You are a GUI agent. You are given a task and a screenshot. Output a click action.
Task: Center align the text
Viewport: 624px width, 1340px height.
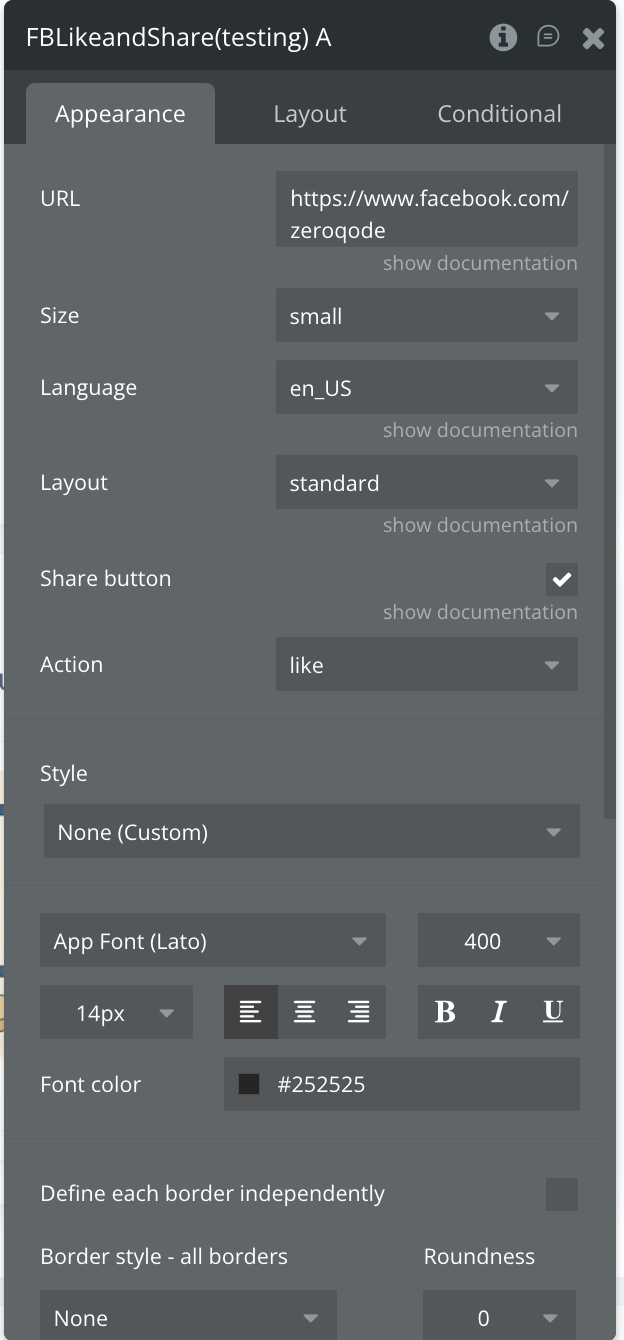(x=305, y=1012)
